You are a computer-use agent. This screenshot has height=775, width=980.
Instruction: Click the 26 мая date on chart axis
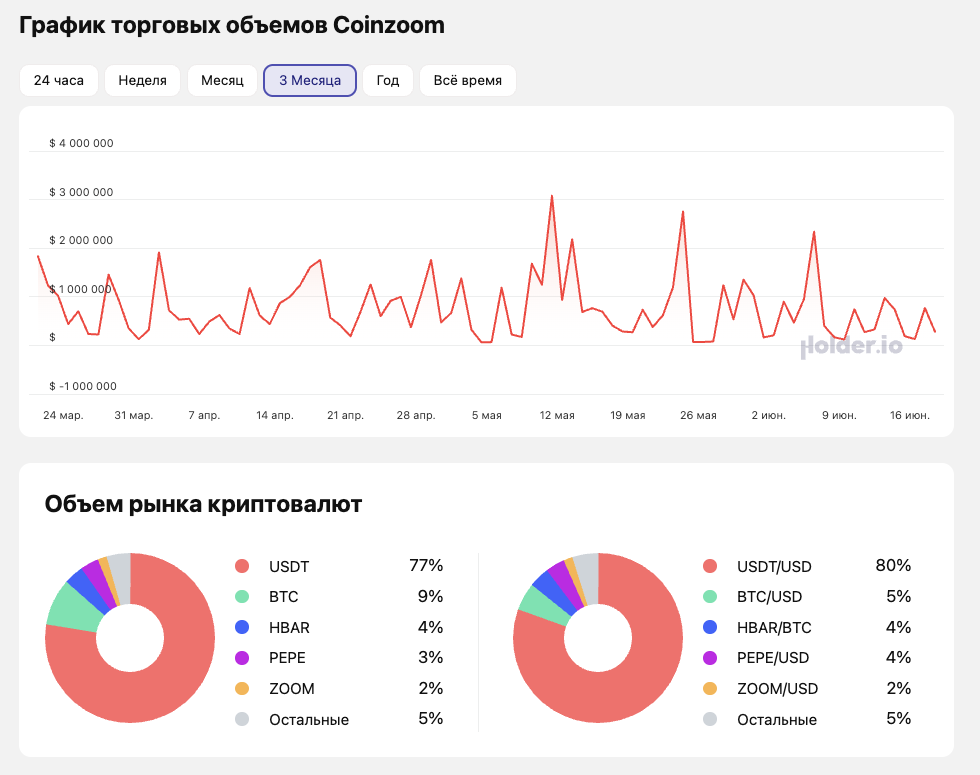698,415
